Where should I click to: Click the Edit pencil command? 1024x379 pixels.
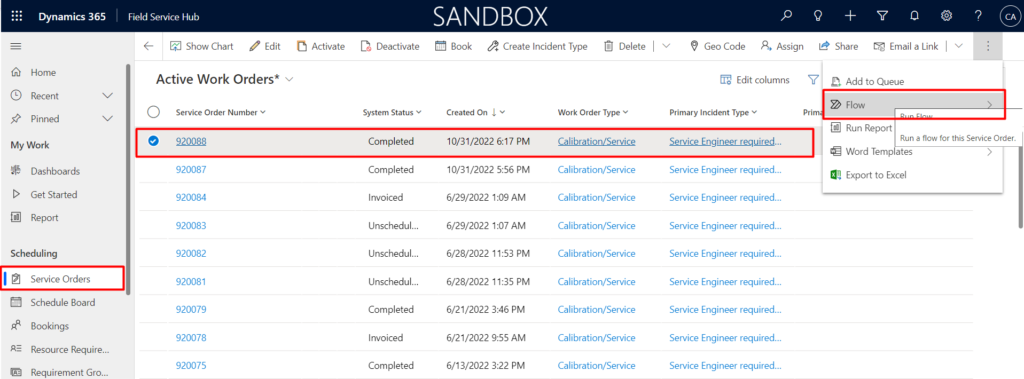tap(264, 46)
